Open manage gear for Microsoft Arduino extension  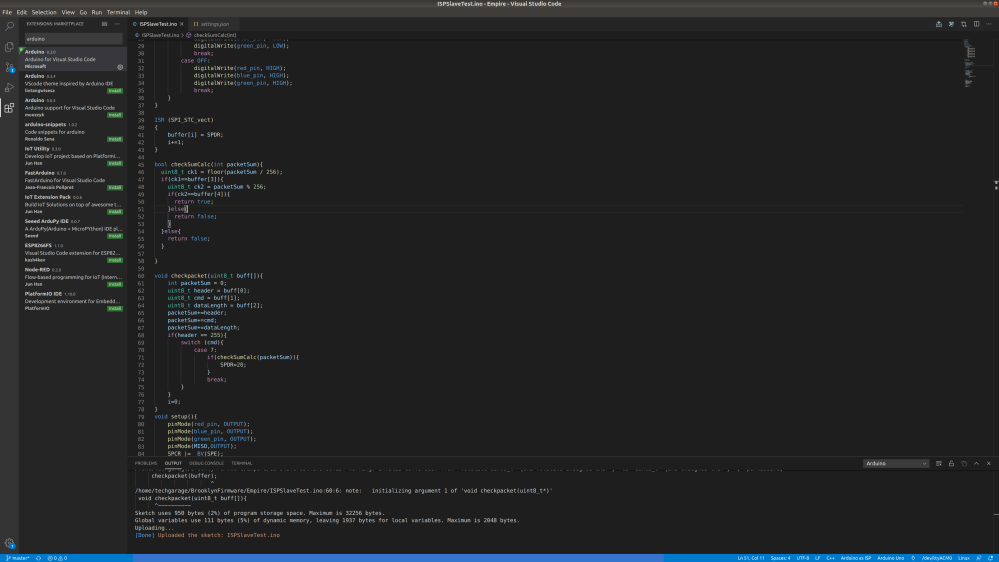pyautogui.click(x=120, y=67)
